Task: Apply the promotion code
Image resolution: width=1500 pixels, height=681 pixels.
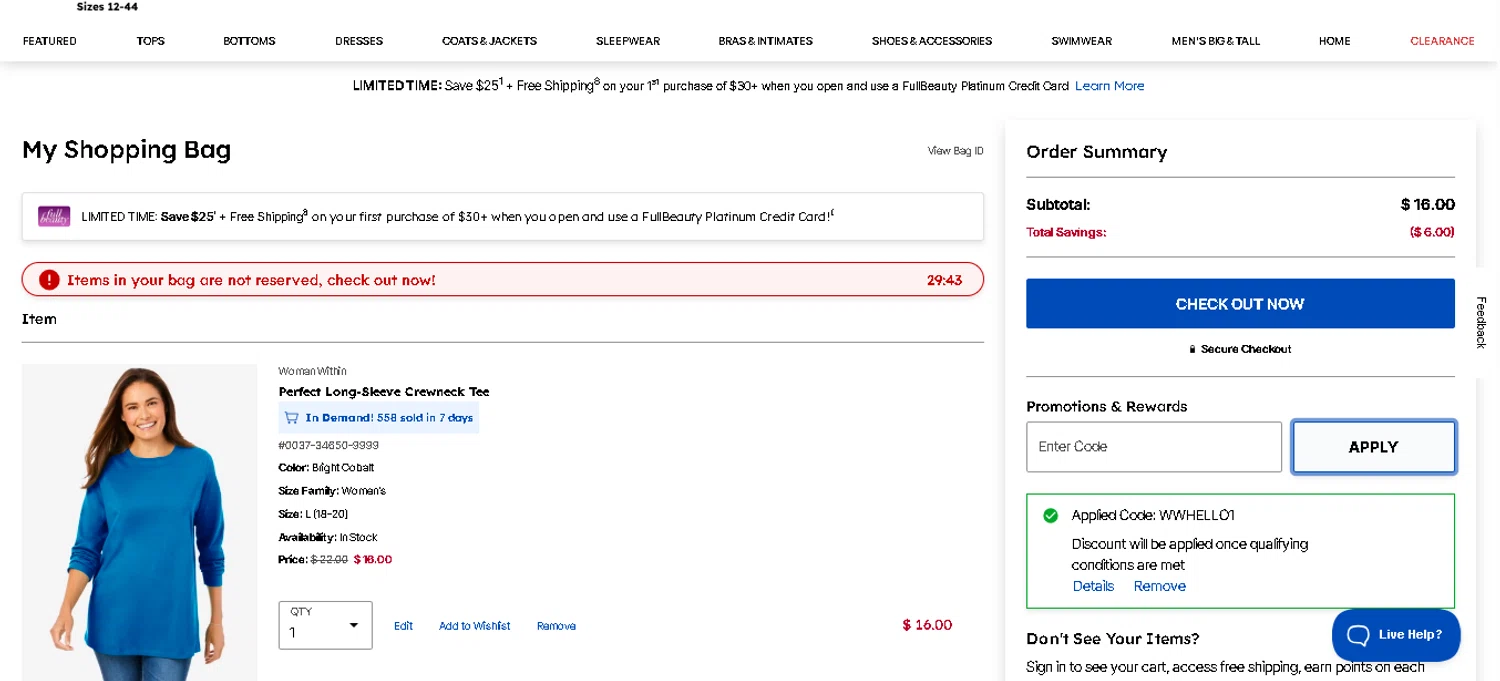Action: (x=1373, y=447)
